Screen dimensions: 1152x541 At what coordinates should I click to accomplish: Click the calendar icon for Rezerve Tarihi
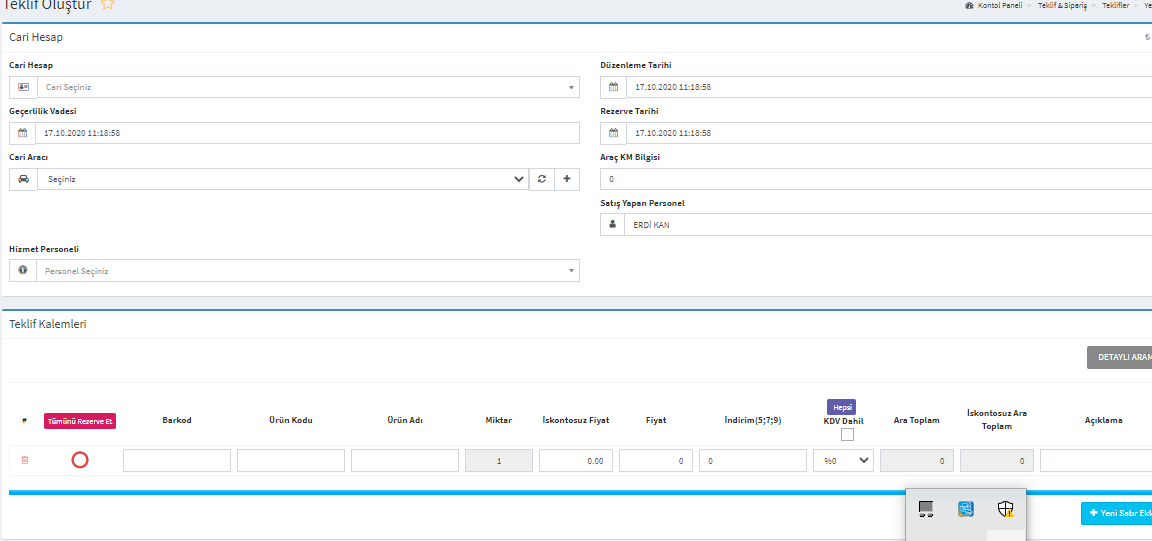point(614,133)
